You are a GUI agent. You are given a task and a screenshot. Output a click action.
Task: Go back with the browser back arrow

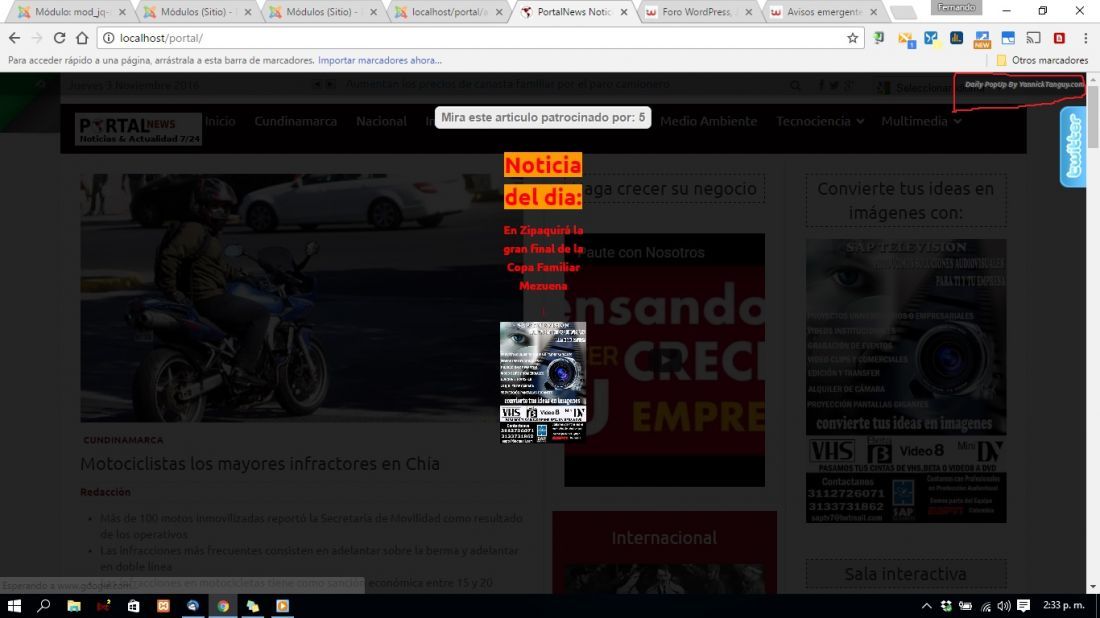15,38
